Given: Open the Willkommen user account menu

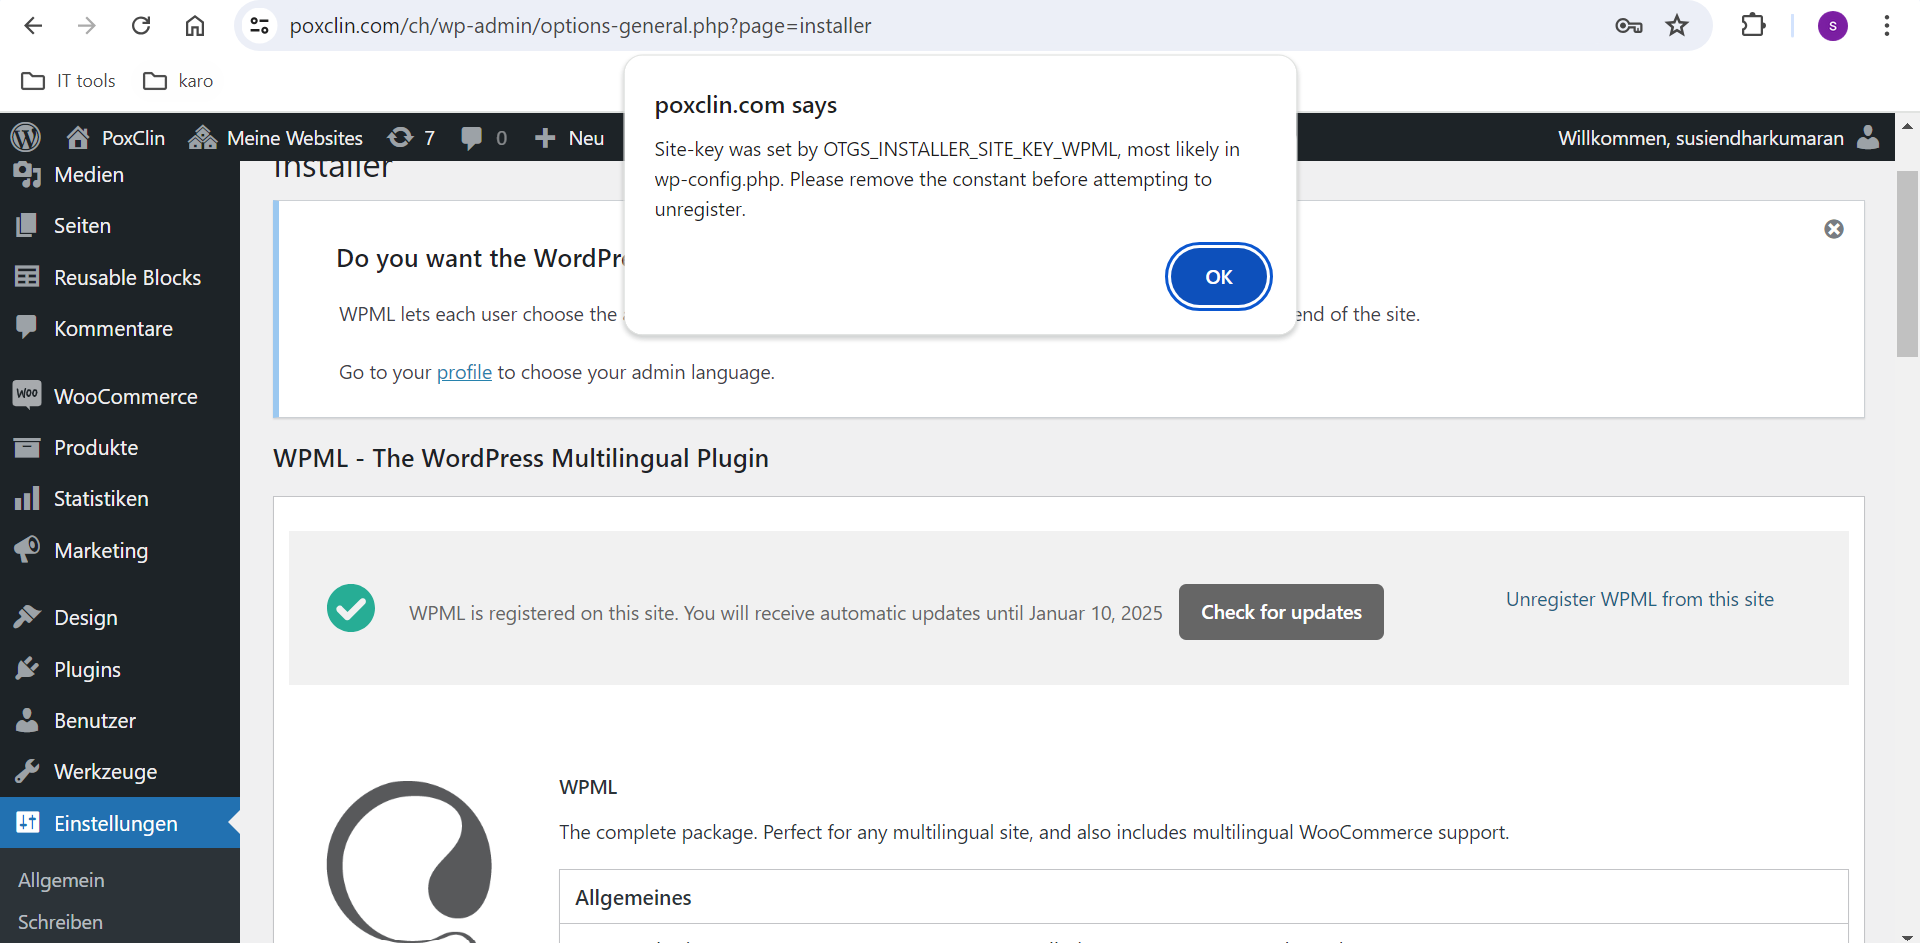Looking at the screenshot, I should (x=1719, y=138).
